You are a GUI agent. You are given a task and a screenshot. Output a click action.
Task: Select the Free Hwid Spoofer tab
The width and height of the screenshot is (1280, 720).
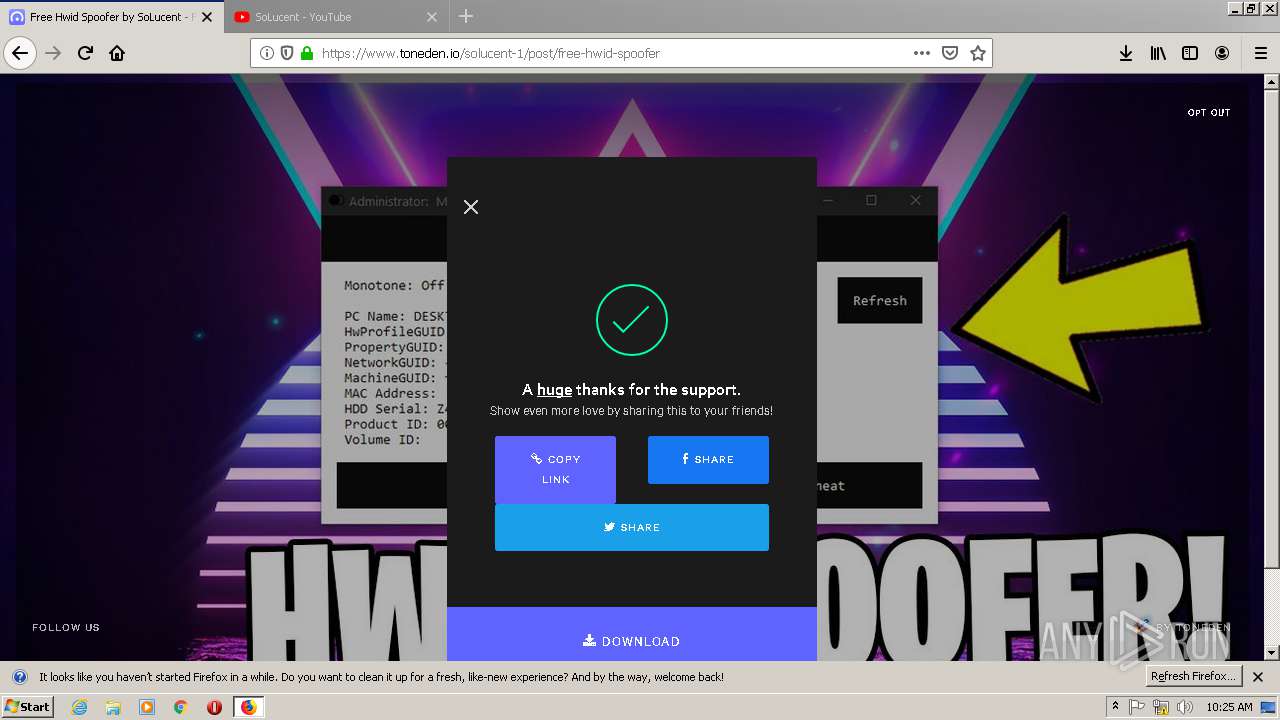pyautogui.click(x=111, y=17)
